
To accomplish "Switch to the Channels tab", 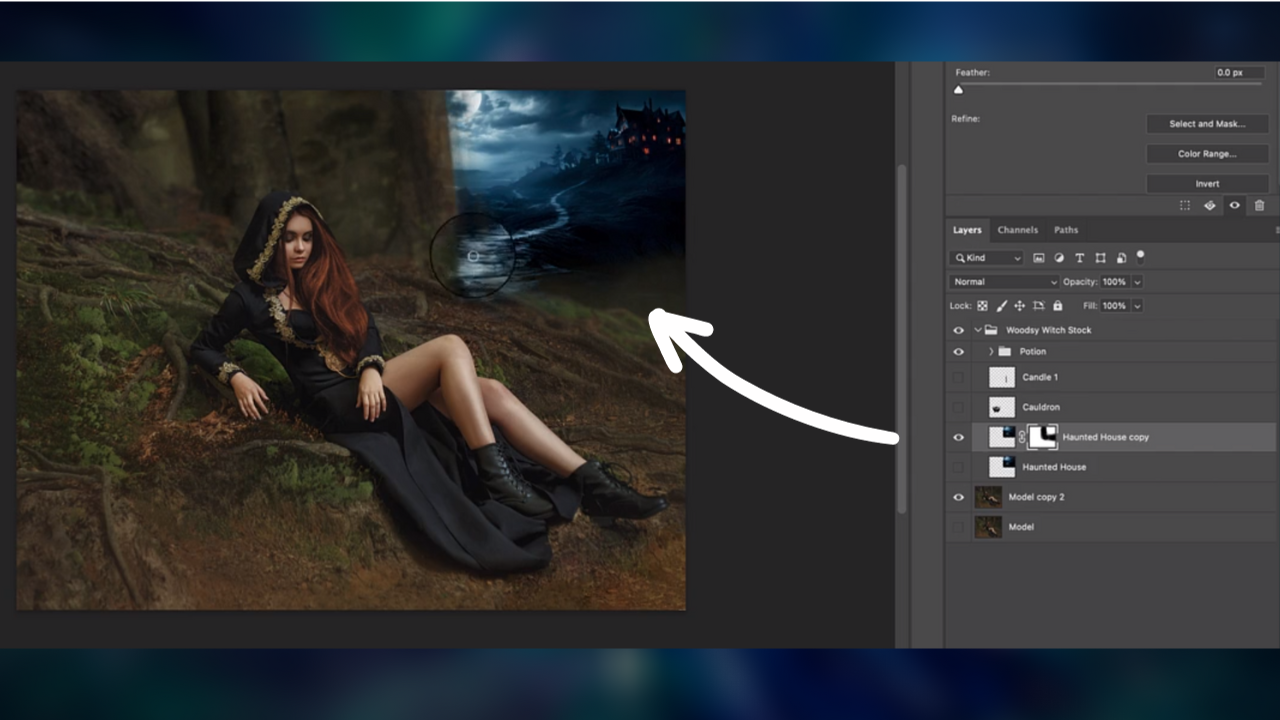I will 1018,230.
